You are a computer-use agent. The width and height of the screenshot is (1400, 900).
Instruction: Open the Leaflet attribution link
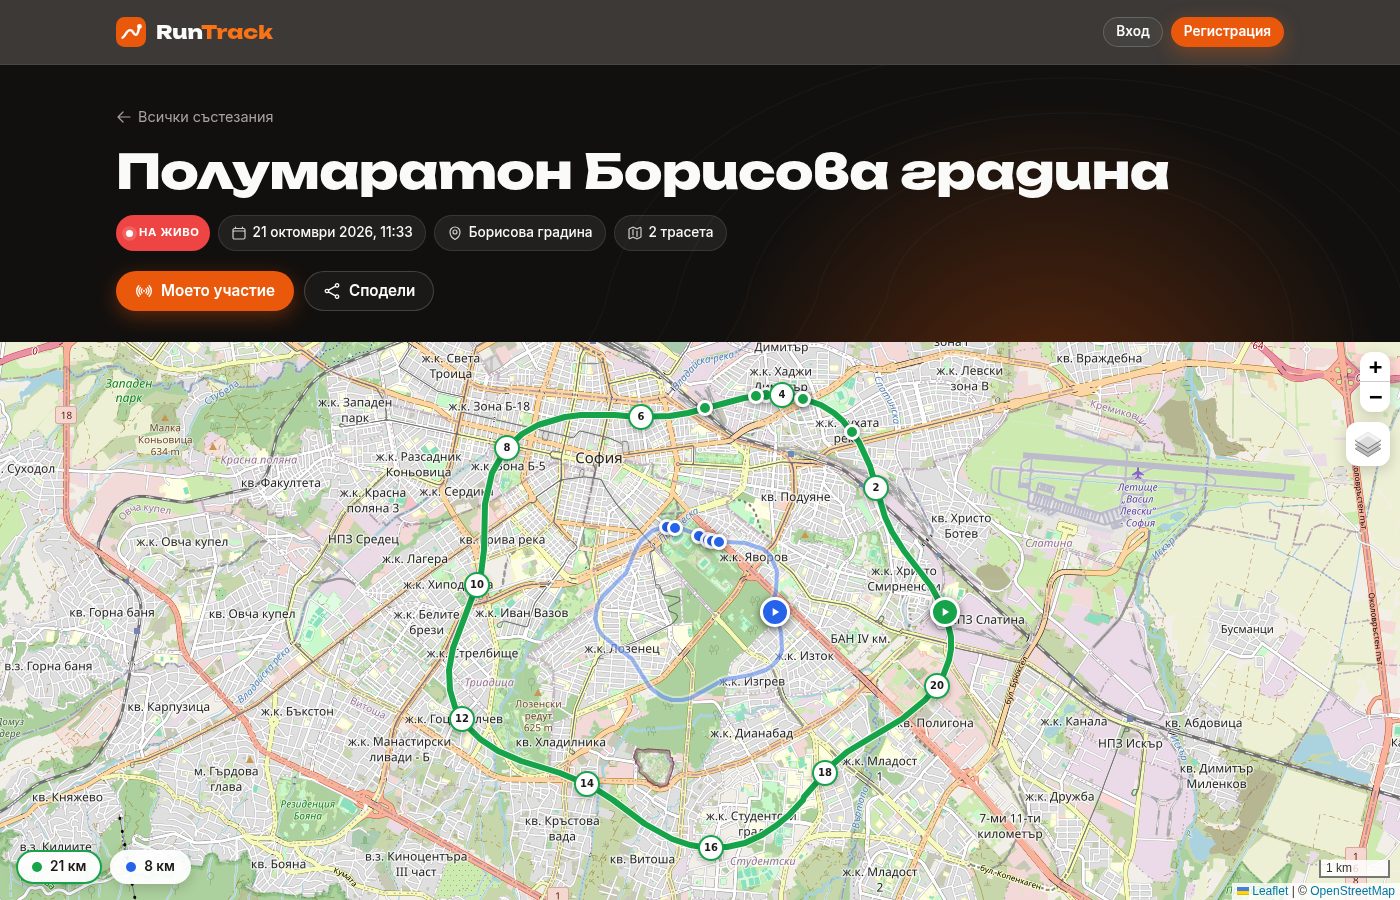click(x=1263, y=891)
